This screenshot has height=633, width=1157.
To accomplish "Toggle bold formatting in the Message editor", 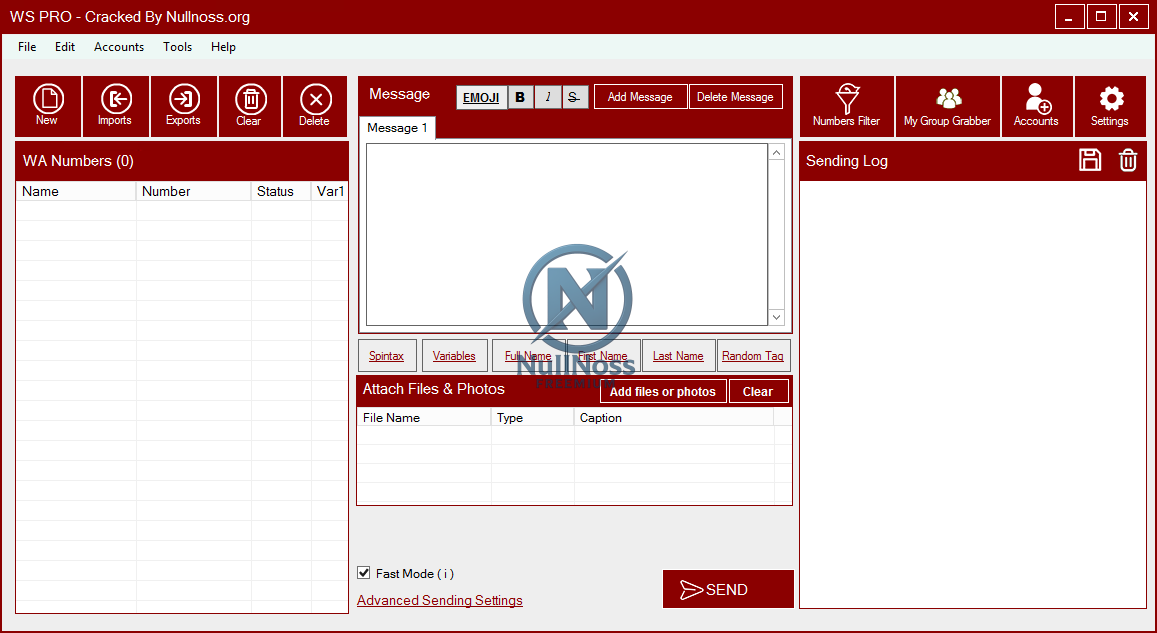I will pos(520,96).
